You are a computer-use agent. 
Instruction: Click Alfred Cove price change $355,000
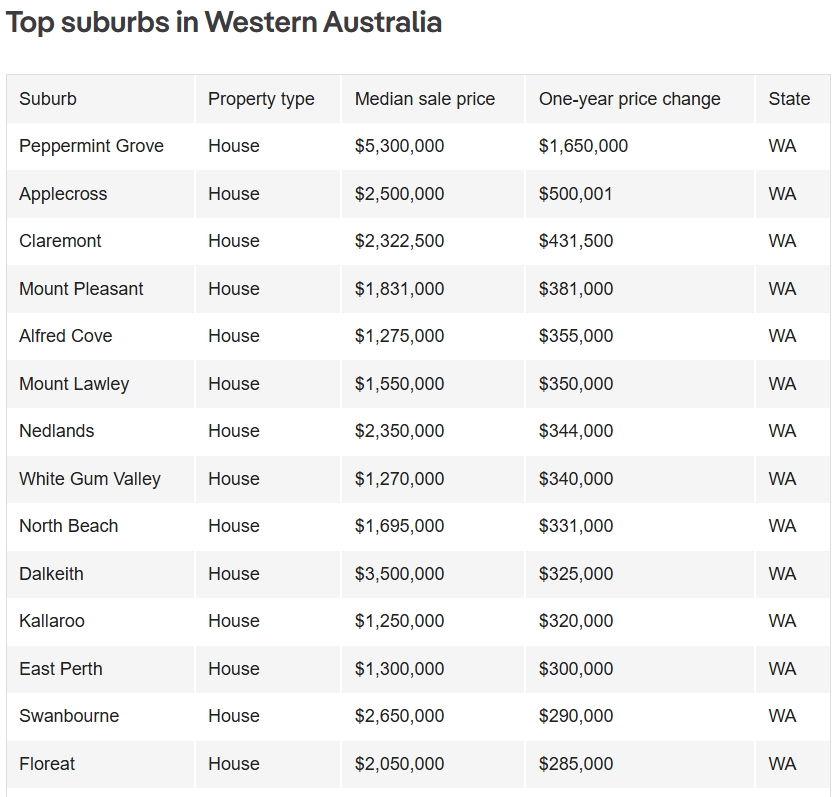[576, 336]
